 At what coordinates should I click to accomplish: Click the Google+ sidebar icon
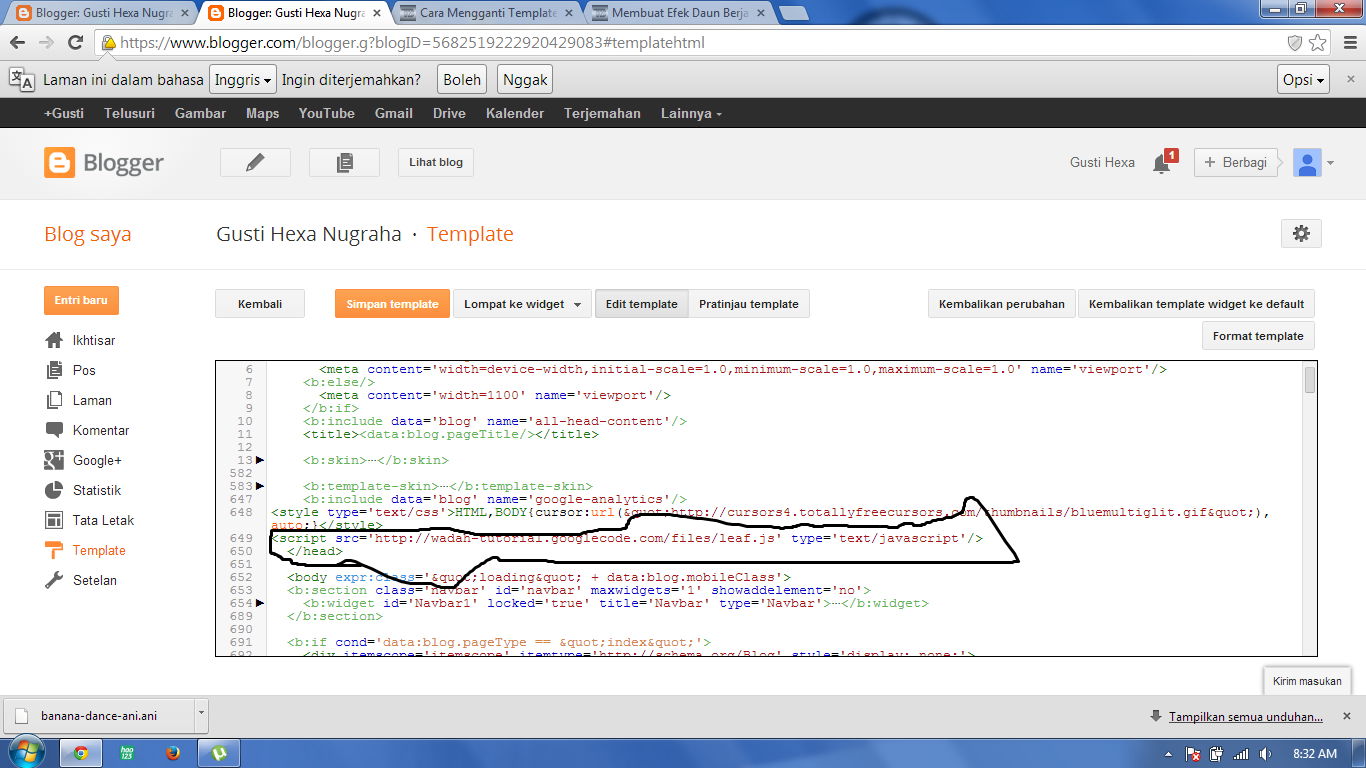pos(54,460)
